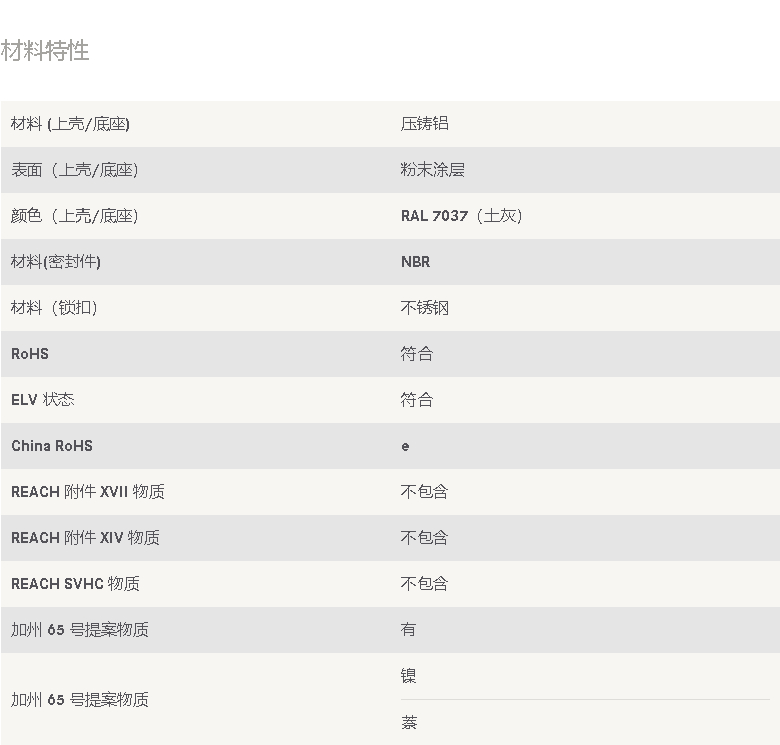Click 不包含 in REACH SVHC row

tap(424, 584)
